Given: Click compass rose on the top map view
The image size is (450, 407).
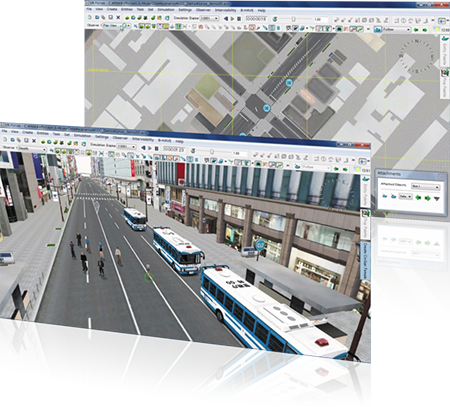Looking at the screenshot, I should coord(416,57).
